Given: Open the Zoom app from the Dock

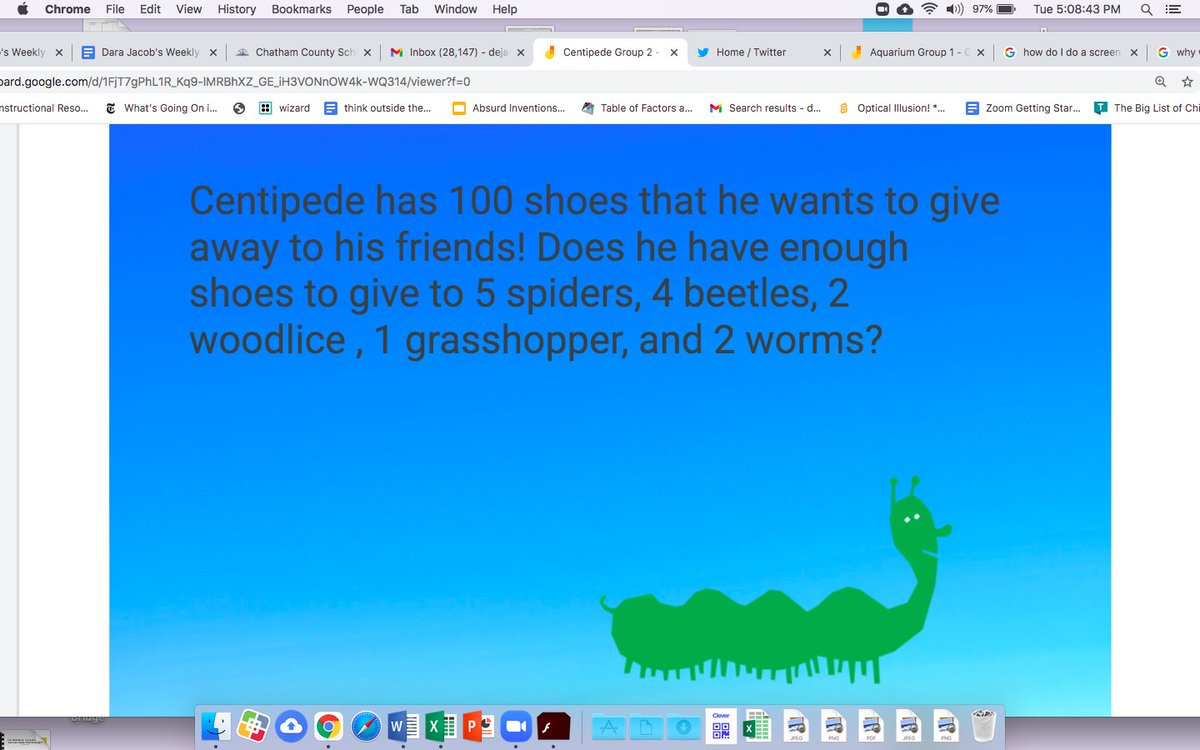Looking at the screenshot, I should (515, 726).
